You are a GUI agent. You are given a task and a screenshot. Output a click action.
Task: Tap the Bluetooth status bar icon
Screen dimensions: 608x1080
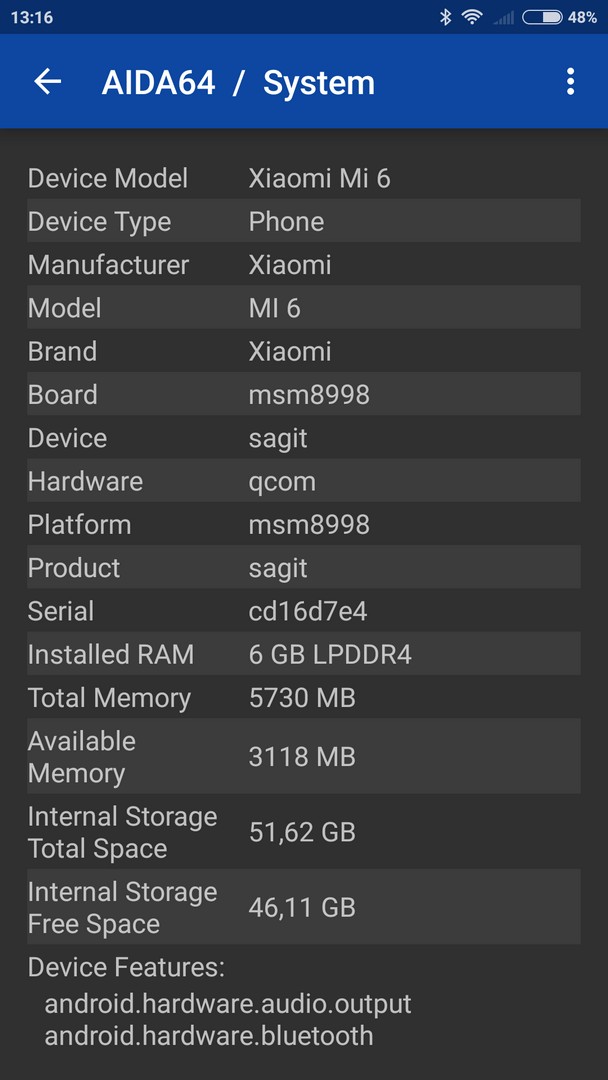(x=445, y=17)
